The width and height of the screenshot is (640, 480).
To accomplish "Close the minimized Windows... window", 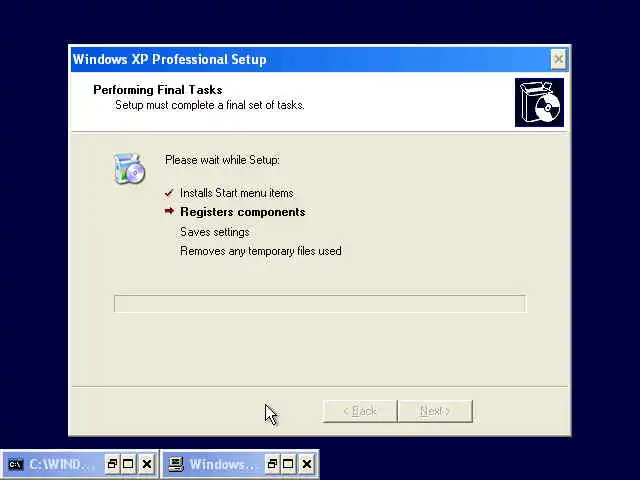I will pyautogui.click(x=307, y=464).
